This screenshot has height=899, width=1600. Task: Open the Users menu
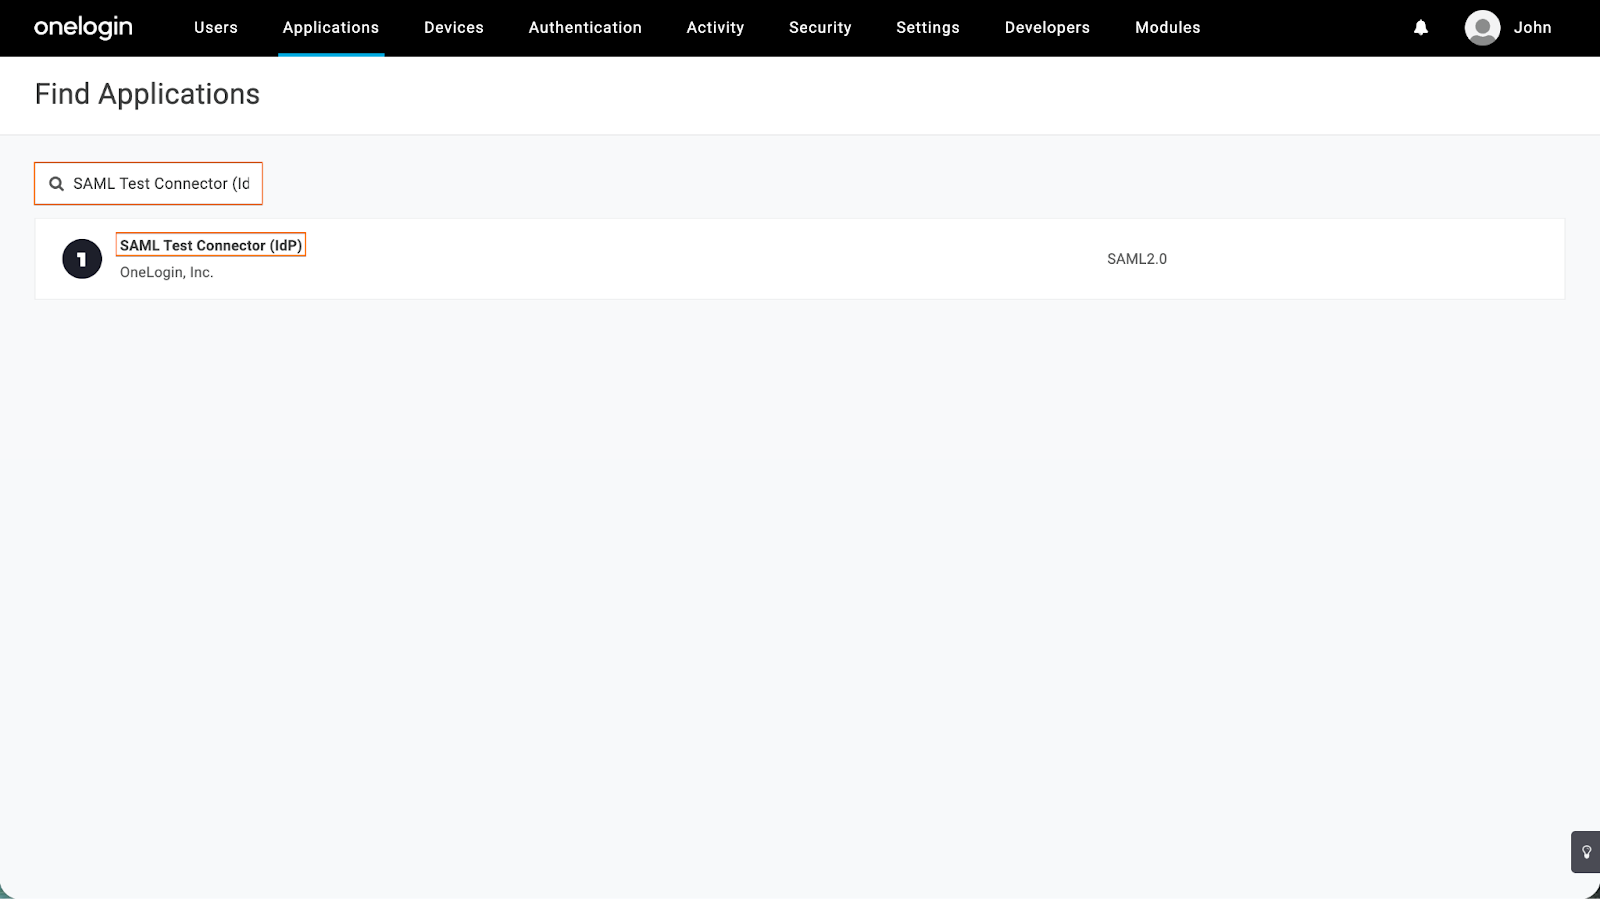(216, 28)
